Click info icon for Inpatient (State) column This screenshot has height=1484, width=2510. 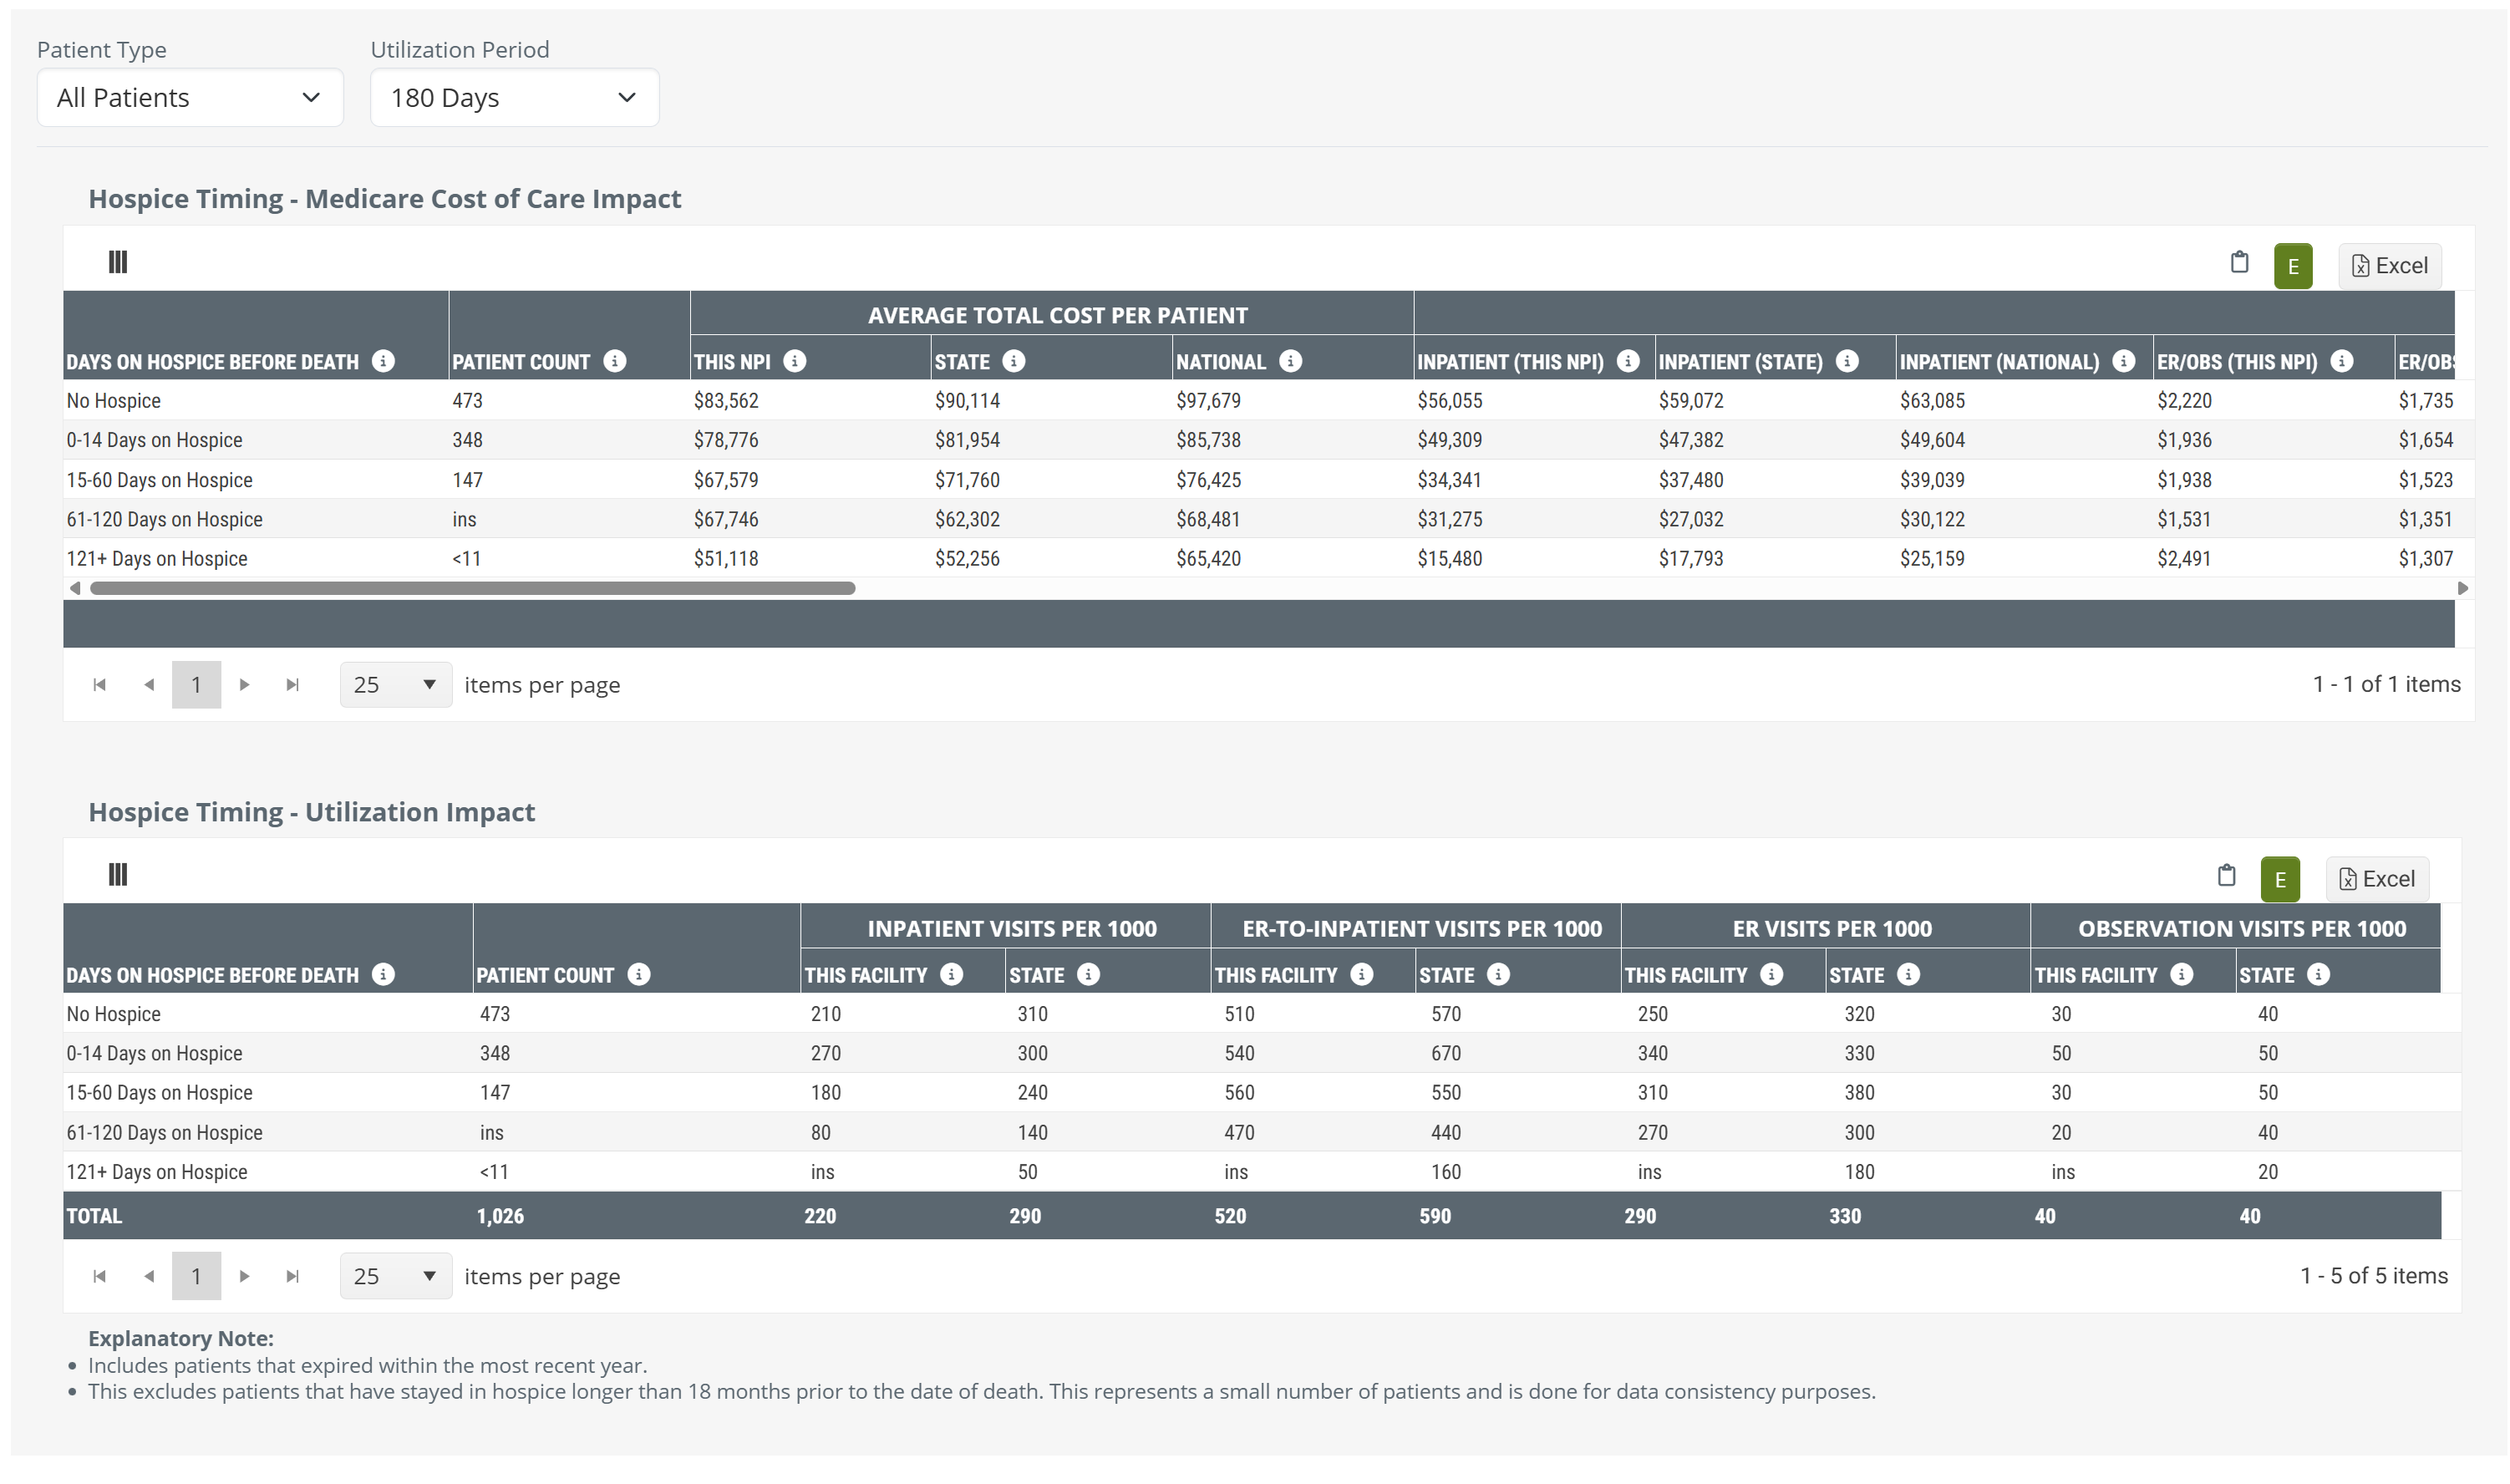[x=1846, y=361]
